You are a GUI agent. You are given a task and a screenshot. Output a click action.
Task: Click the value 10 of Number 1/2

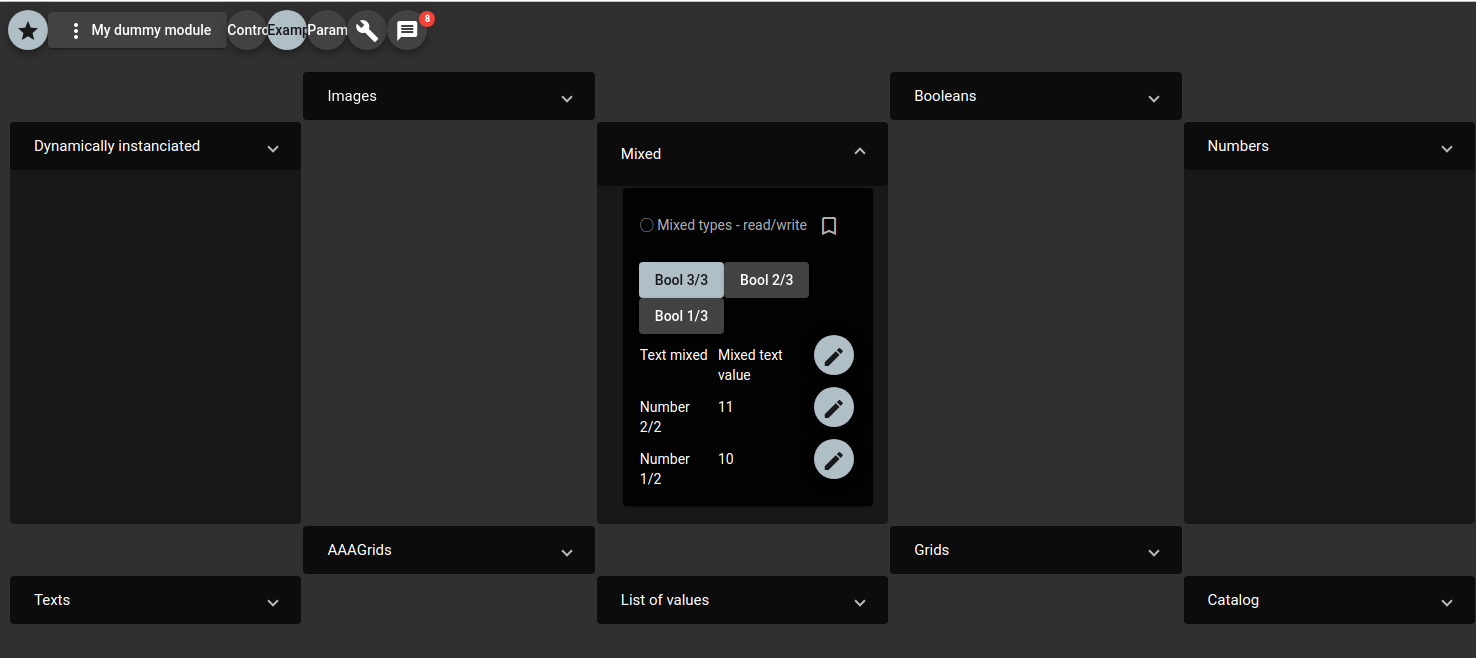point(726,459)
